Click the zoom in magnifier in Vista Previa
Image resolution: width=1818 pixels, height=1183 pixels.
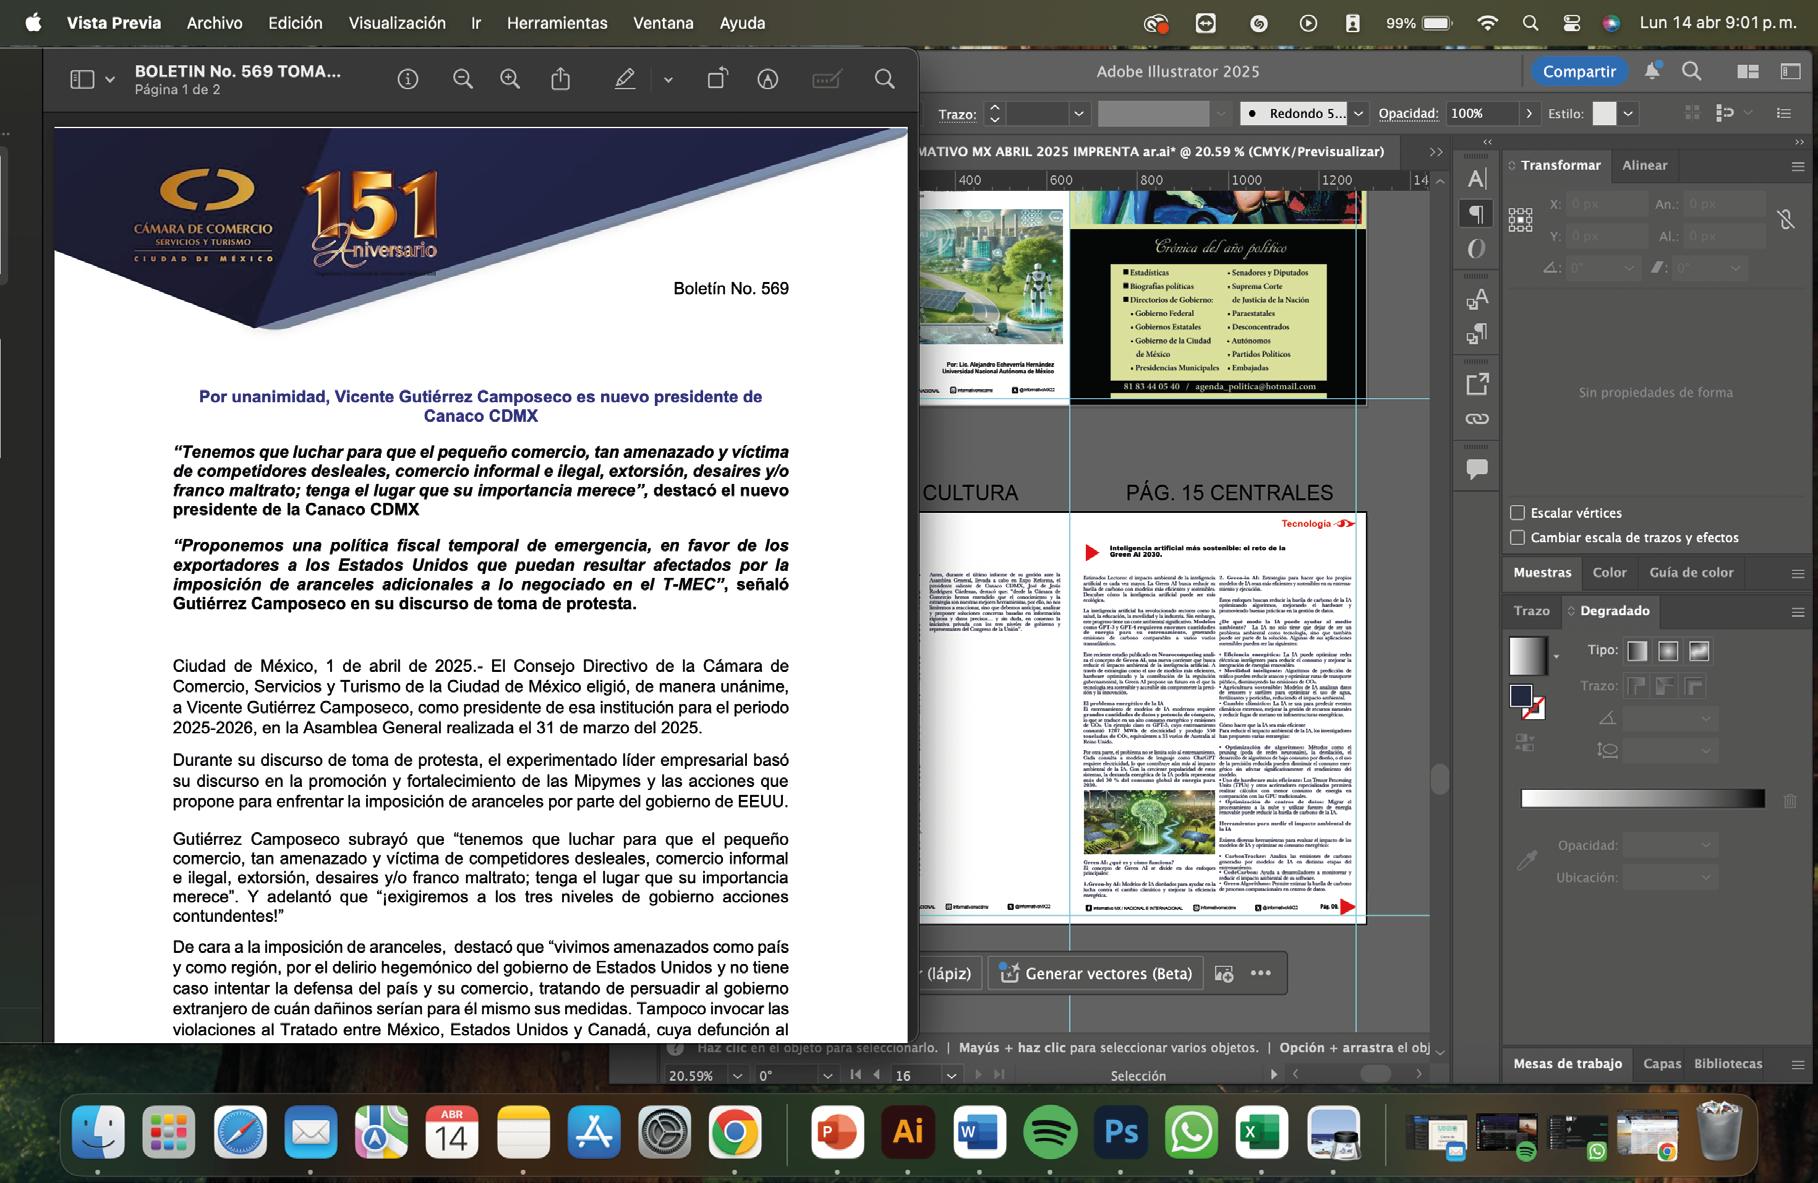pyautogui.click(x=510, y=79)
